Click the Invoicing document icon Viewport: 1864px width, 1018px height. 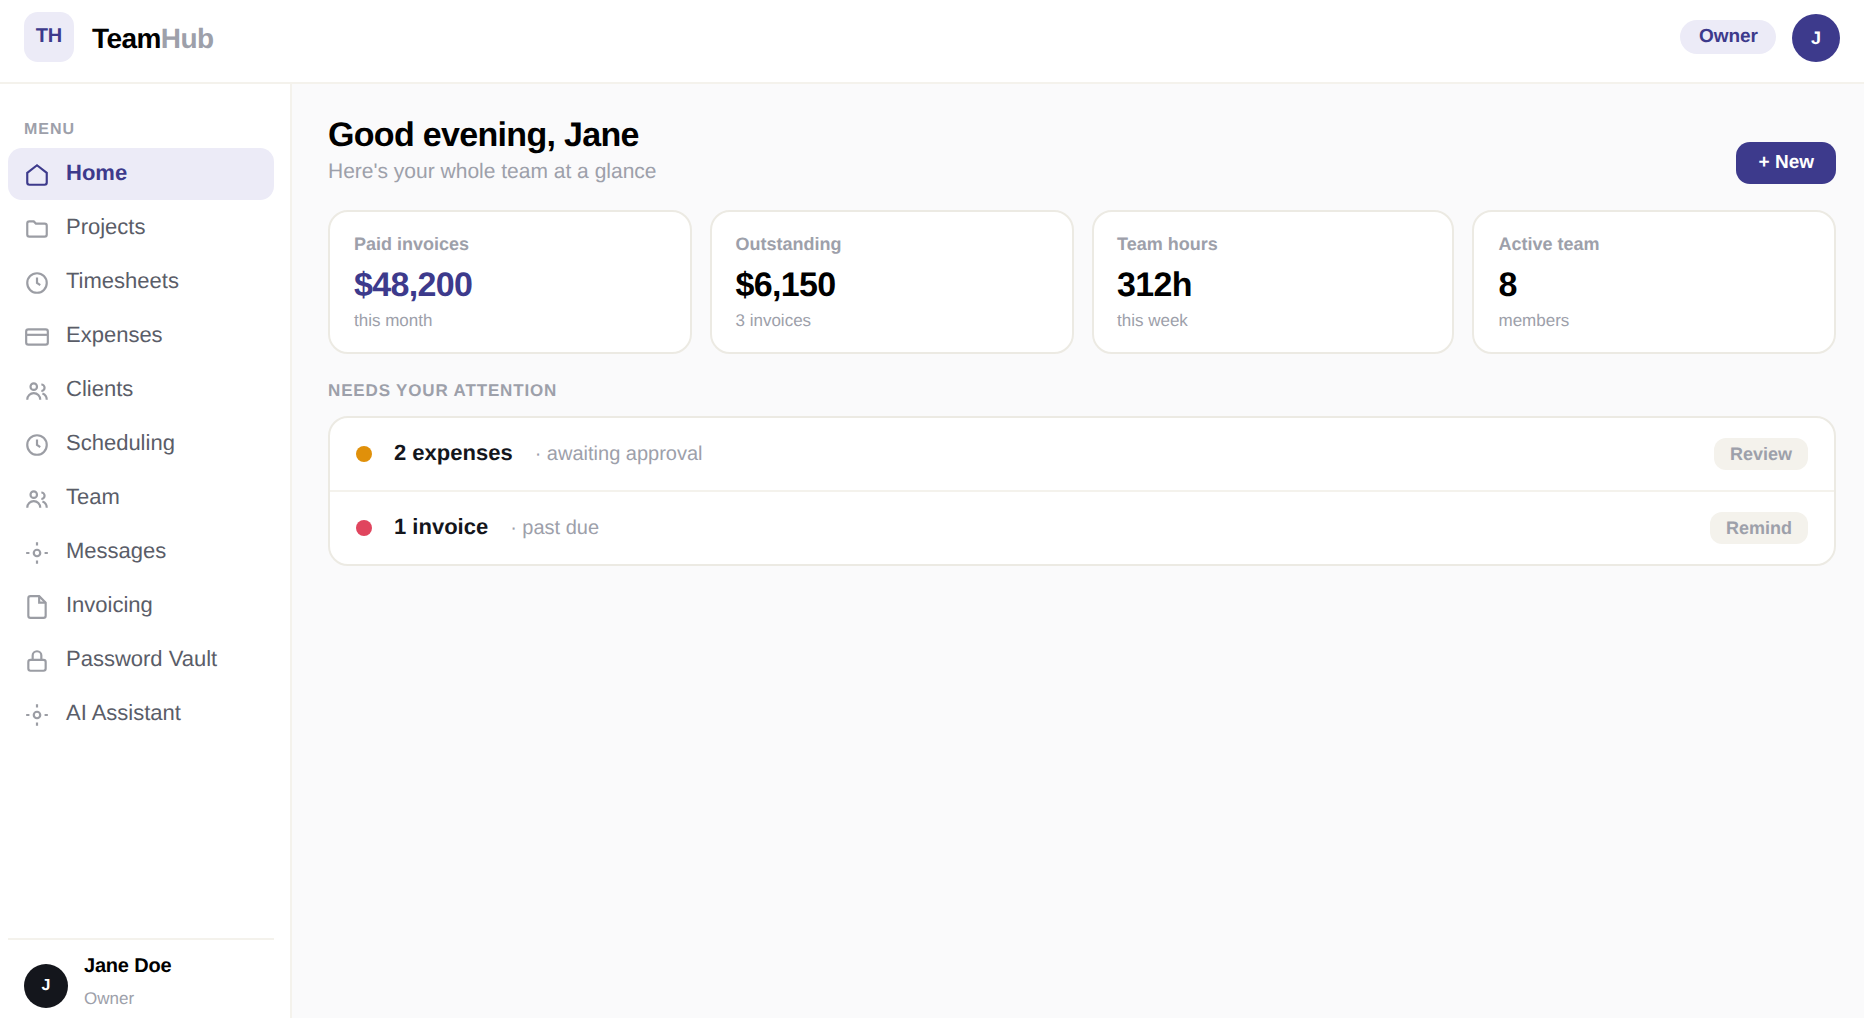[37, 607]
